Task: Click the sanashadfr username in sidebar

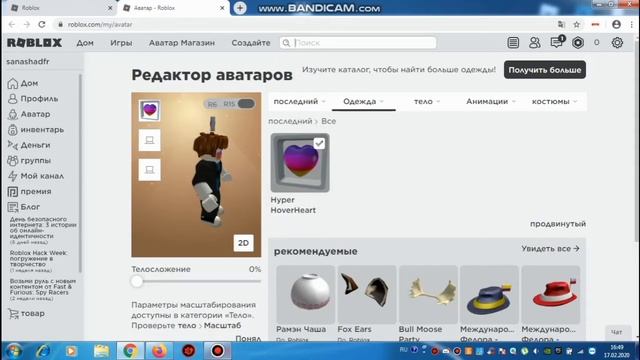Action: point(28,62)
